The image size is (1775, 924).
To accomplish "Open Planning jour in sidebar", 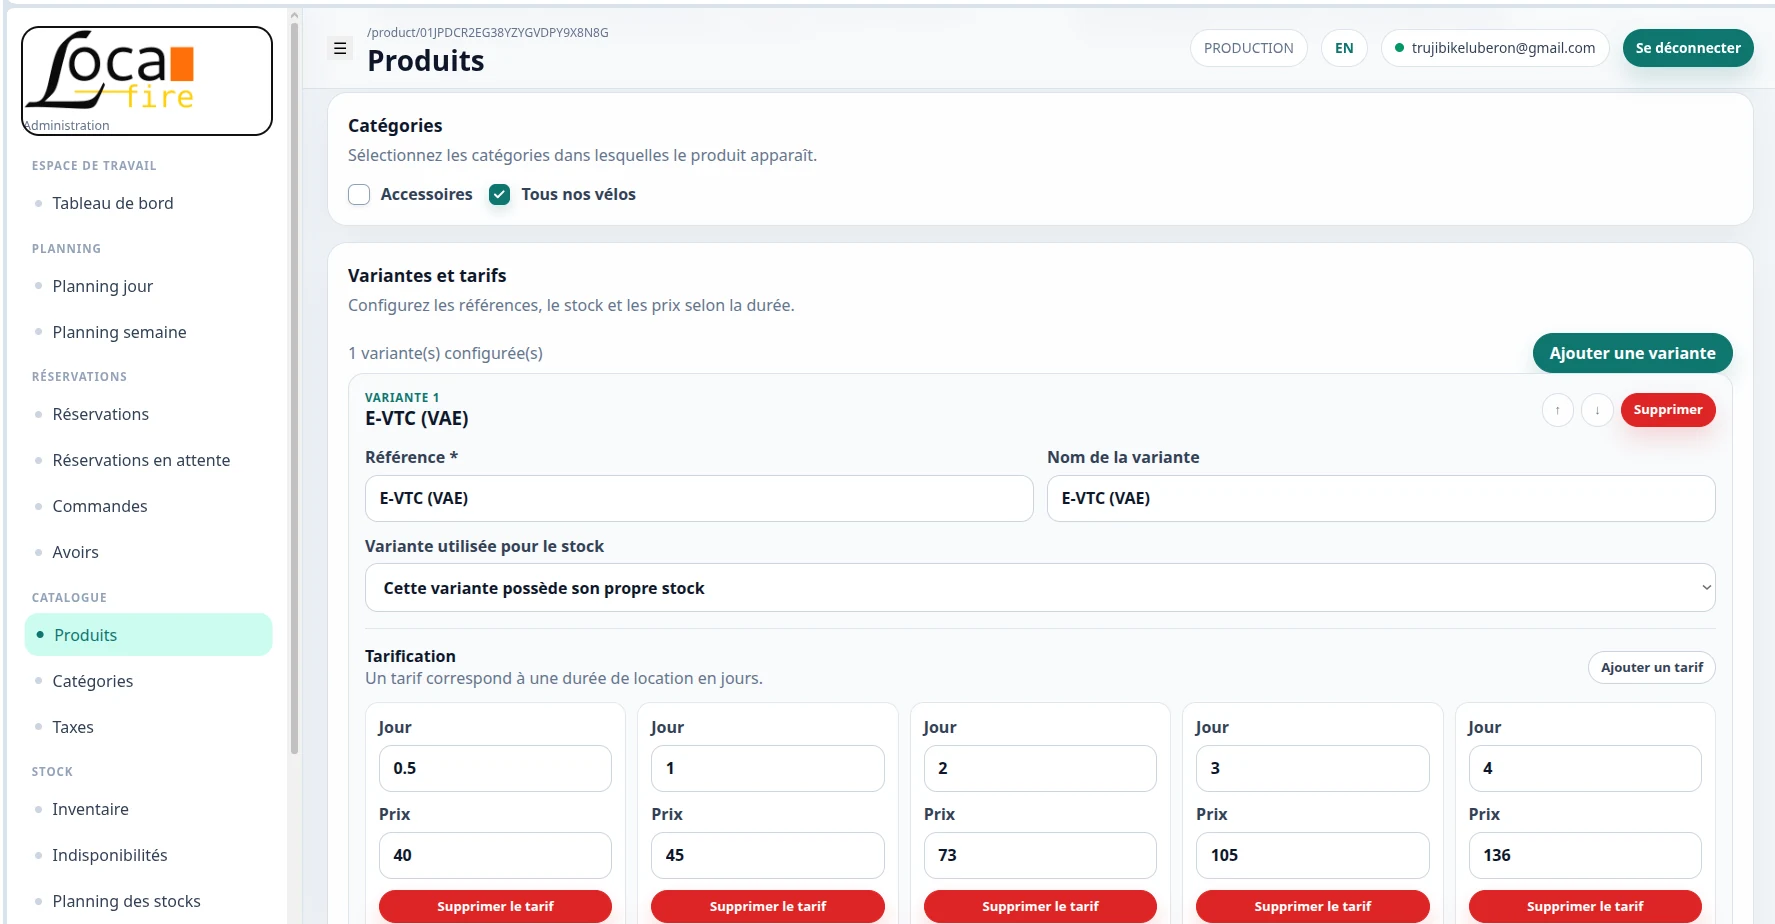I will [103, 286].
